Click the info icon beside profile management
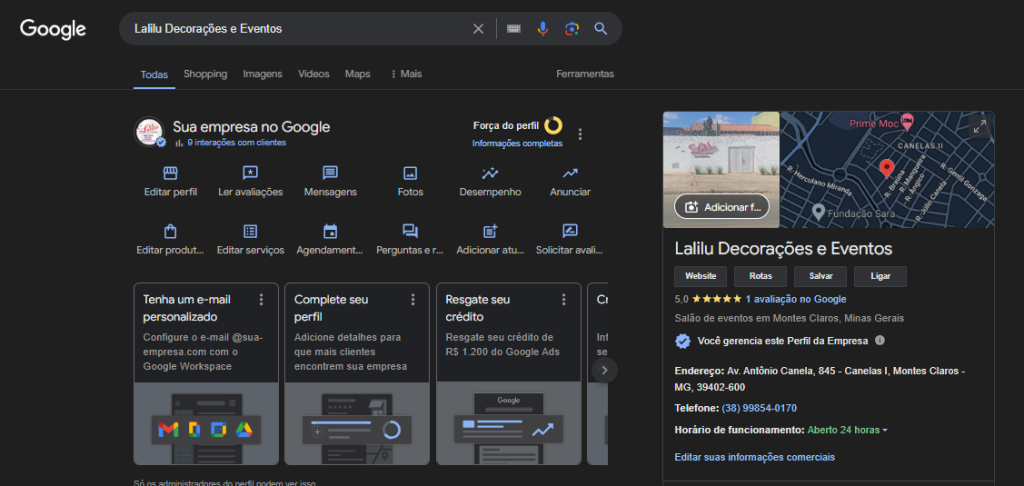 click(880, 340)
